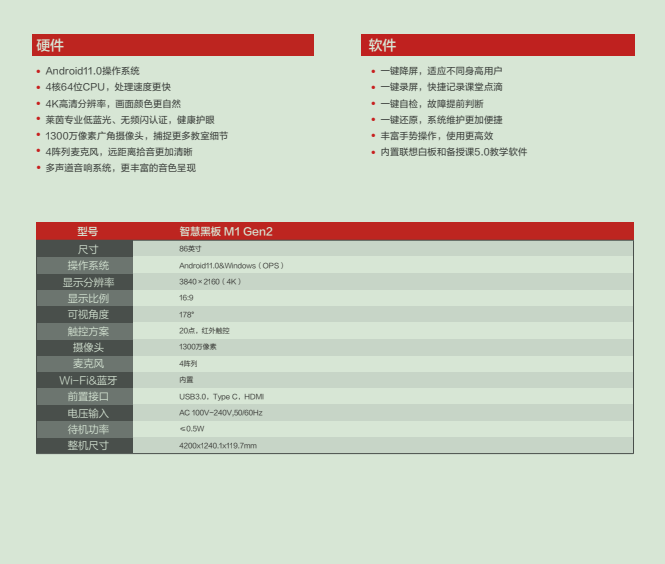Click the AC 100V-240V,50/60Hz value
The height and width of the screenshot is (564, 665).
[221, 413]
